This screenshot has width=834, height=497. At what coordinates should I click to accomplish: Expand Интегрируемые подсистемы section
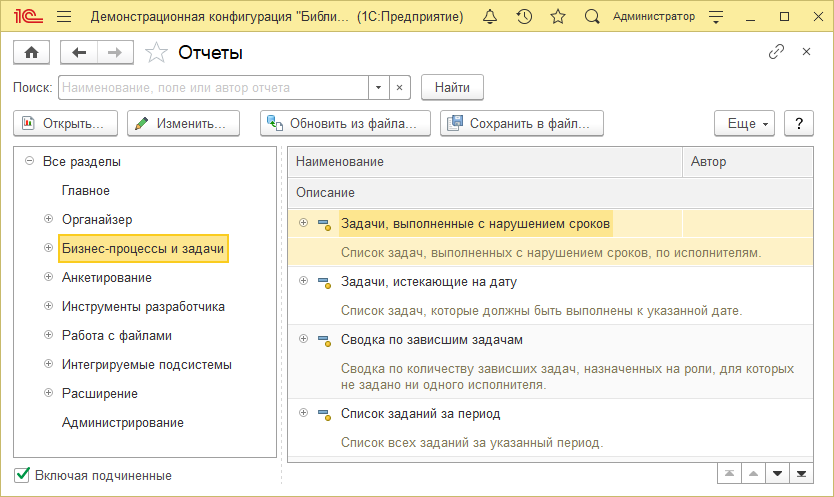48,363
